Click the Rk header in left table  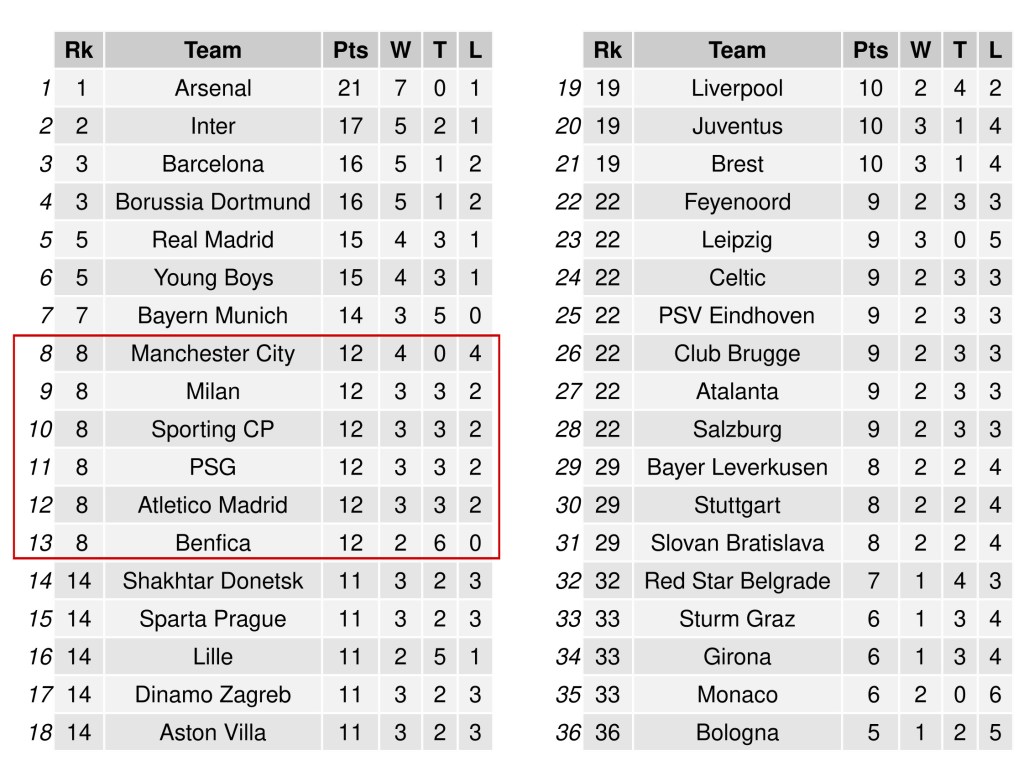tap(79, 50)
